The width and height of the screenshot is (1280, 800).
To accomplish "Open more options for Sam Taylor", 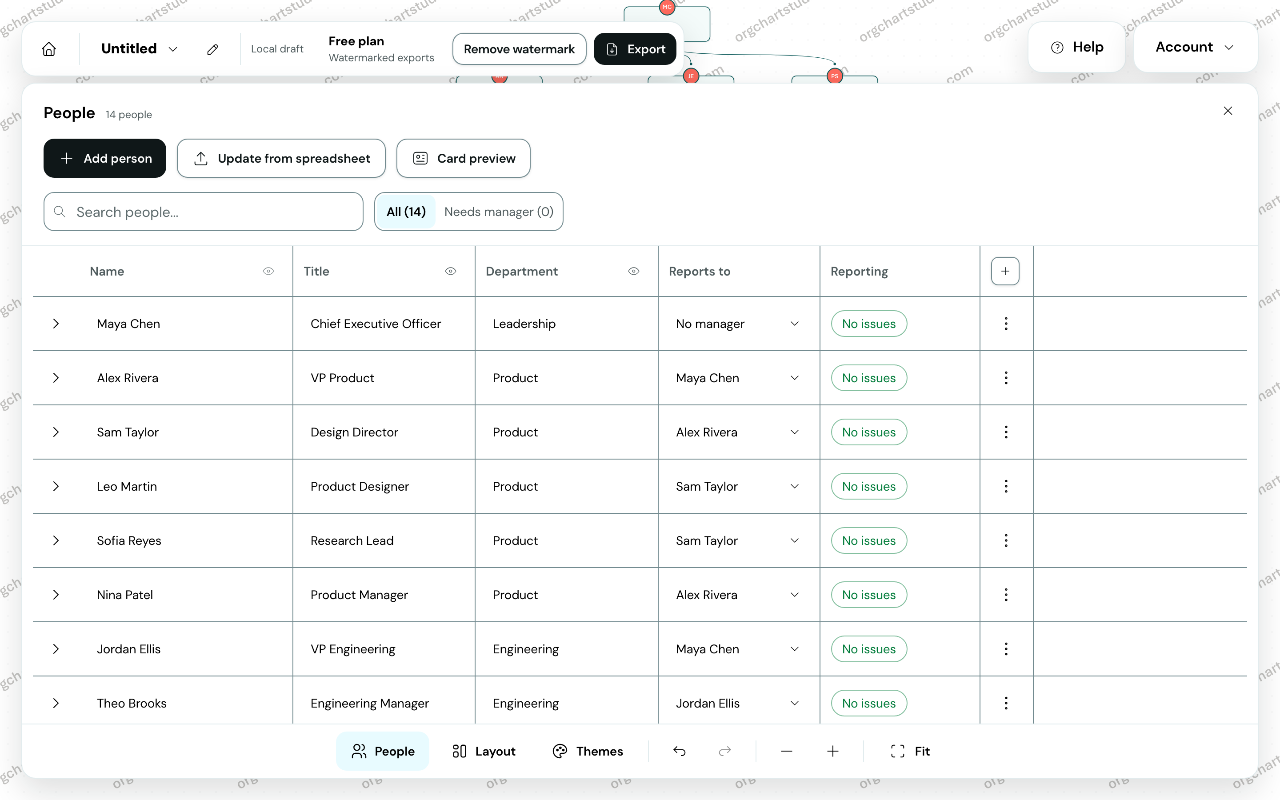I will click(x=1006, y=432).
